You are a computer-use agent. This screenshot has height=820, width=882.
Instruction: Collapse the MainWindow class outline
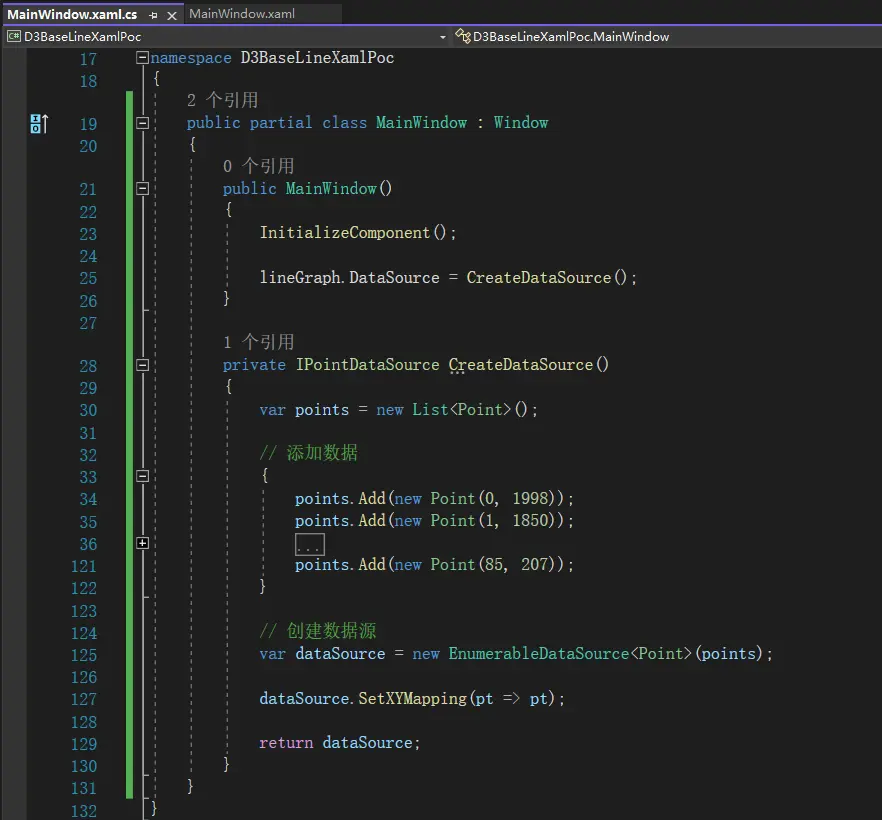click(x=142, y=123)
